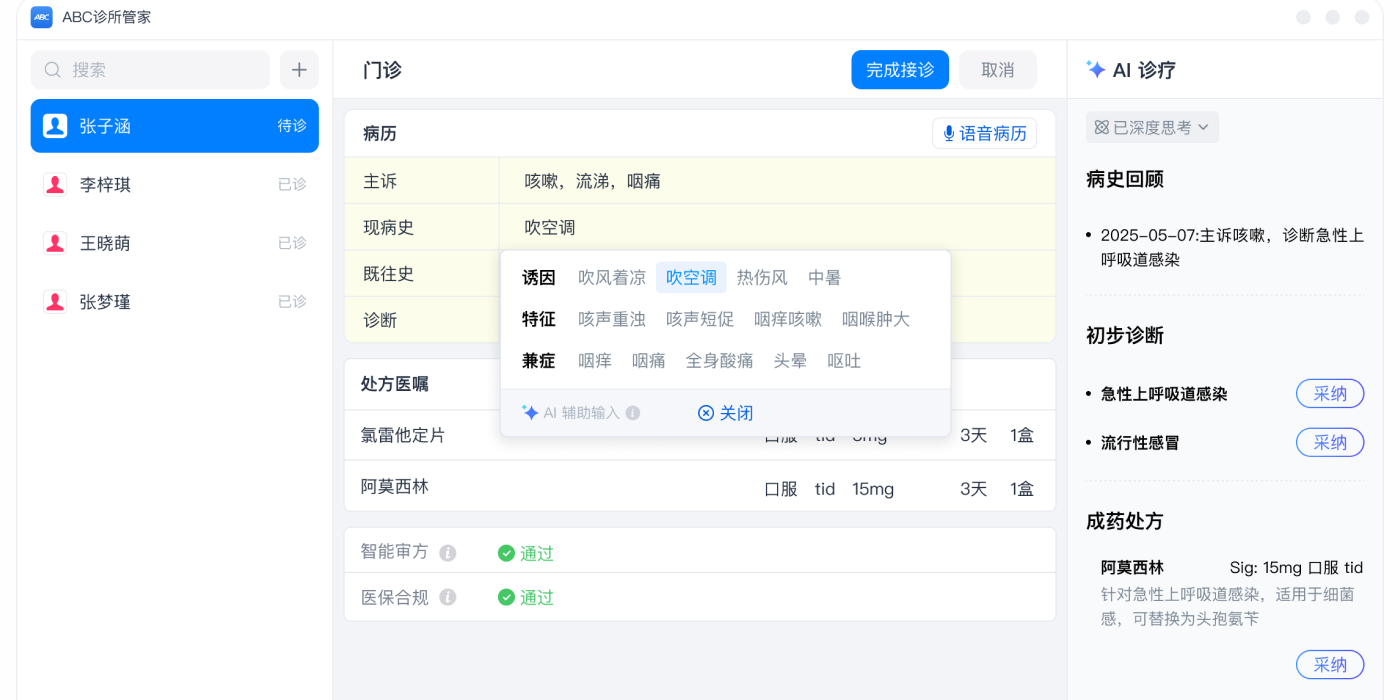Open 张子涵 patient in the list
Screen dimensions: 1400x700
point(174,126)
